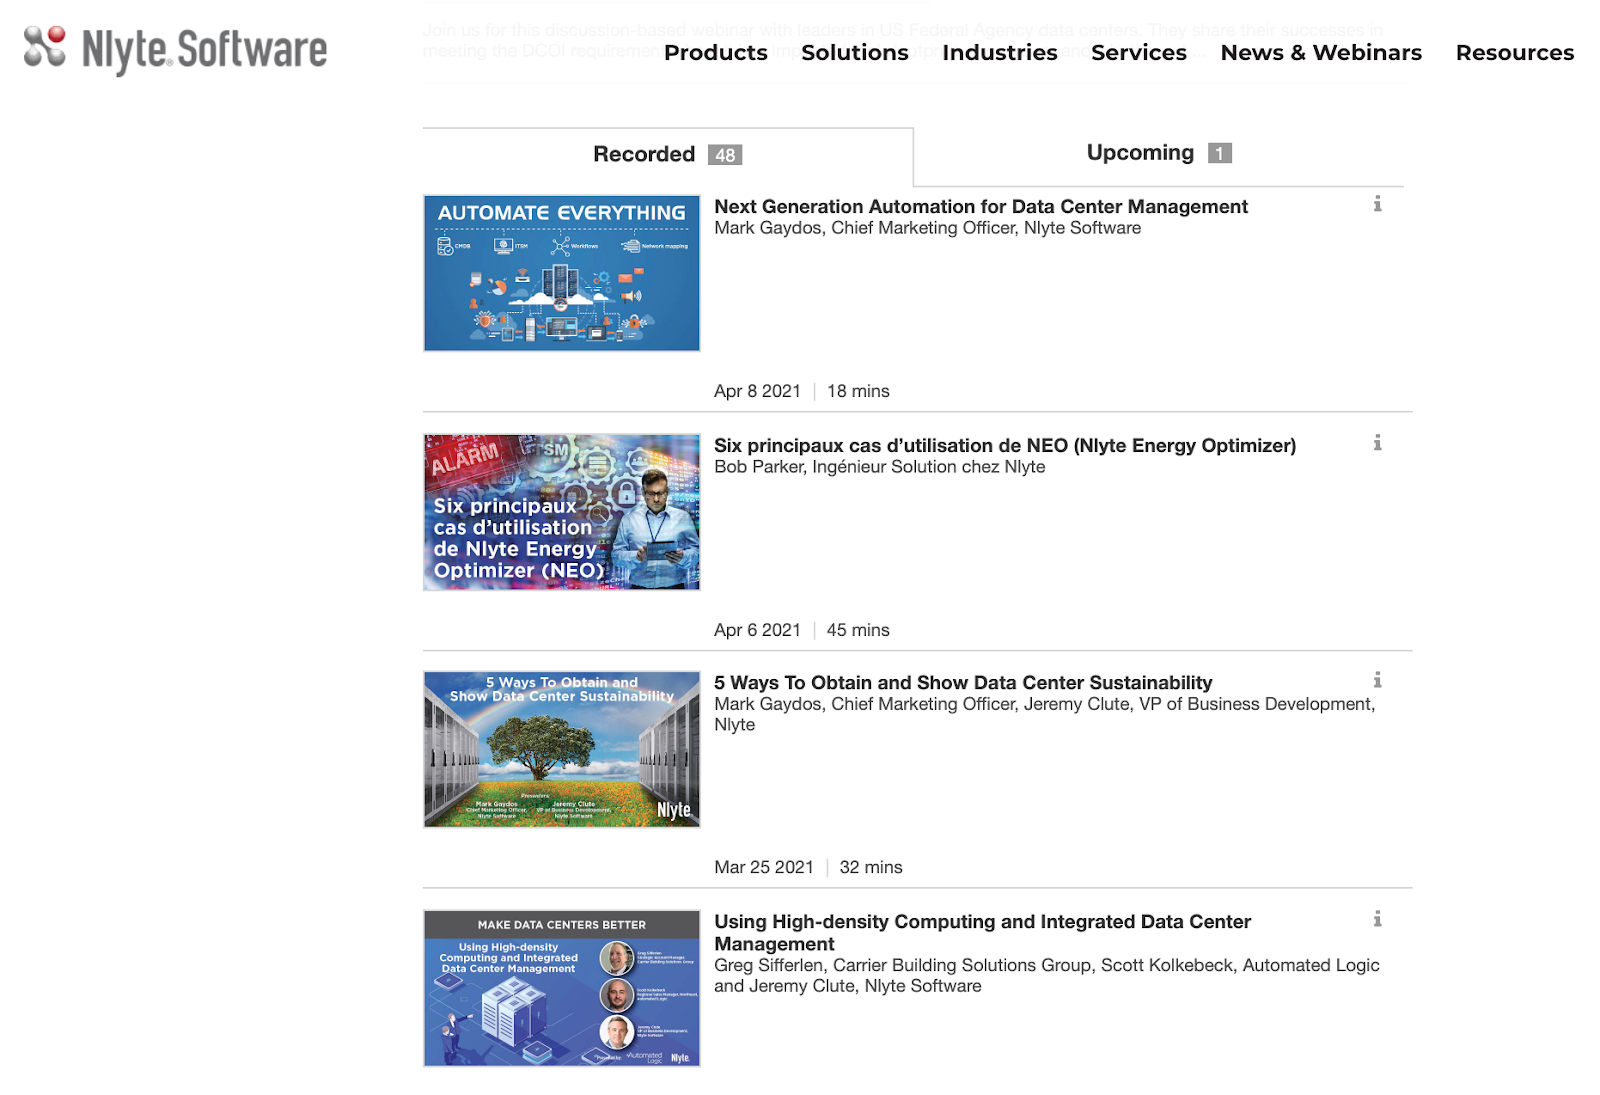Viewport: 1600px width, 1095px height.
Task: Click the Automate Everything thumbnail
Action: click(562, 273)
